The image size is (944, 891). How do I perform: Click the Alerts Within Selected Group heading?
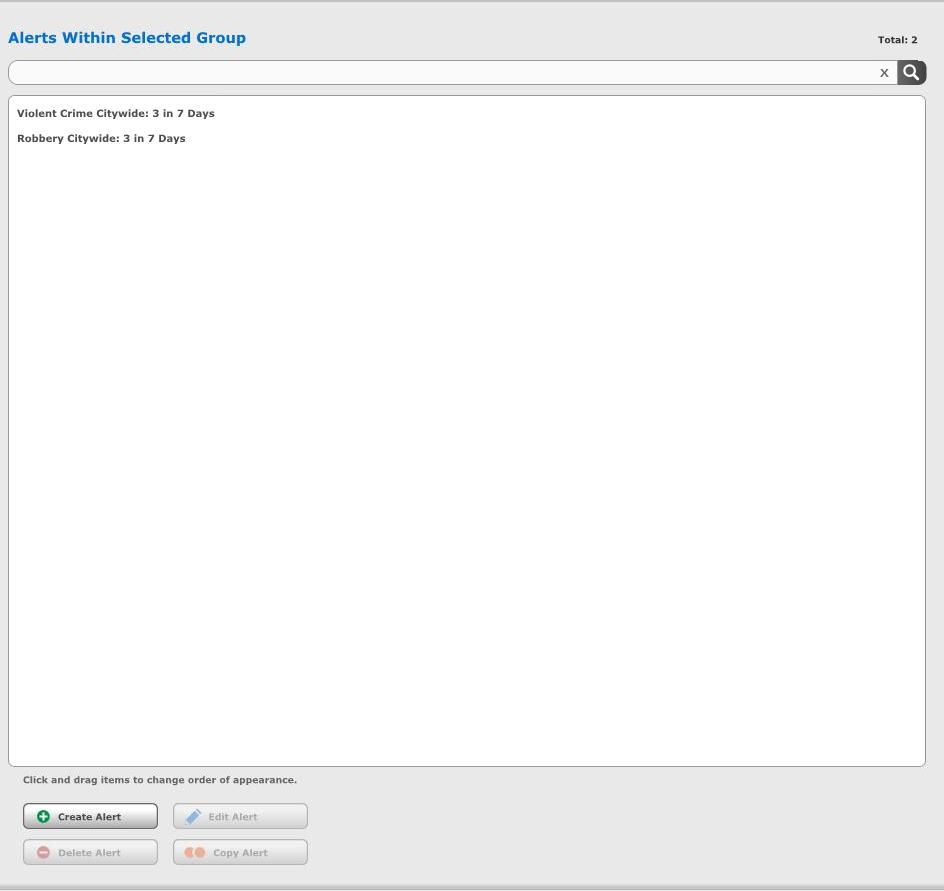coord(127,38)
